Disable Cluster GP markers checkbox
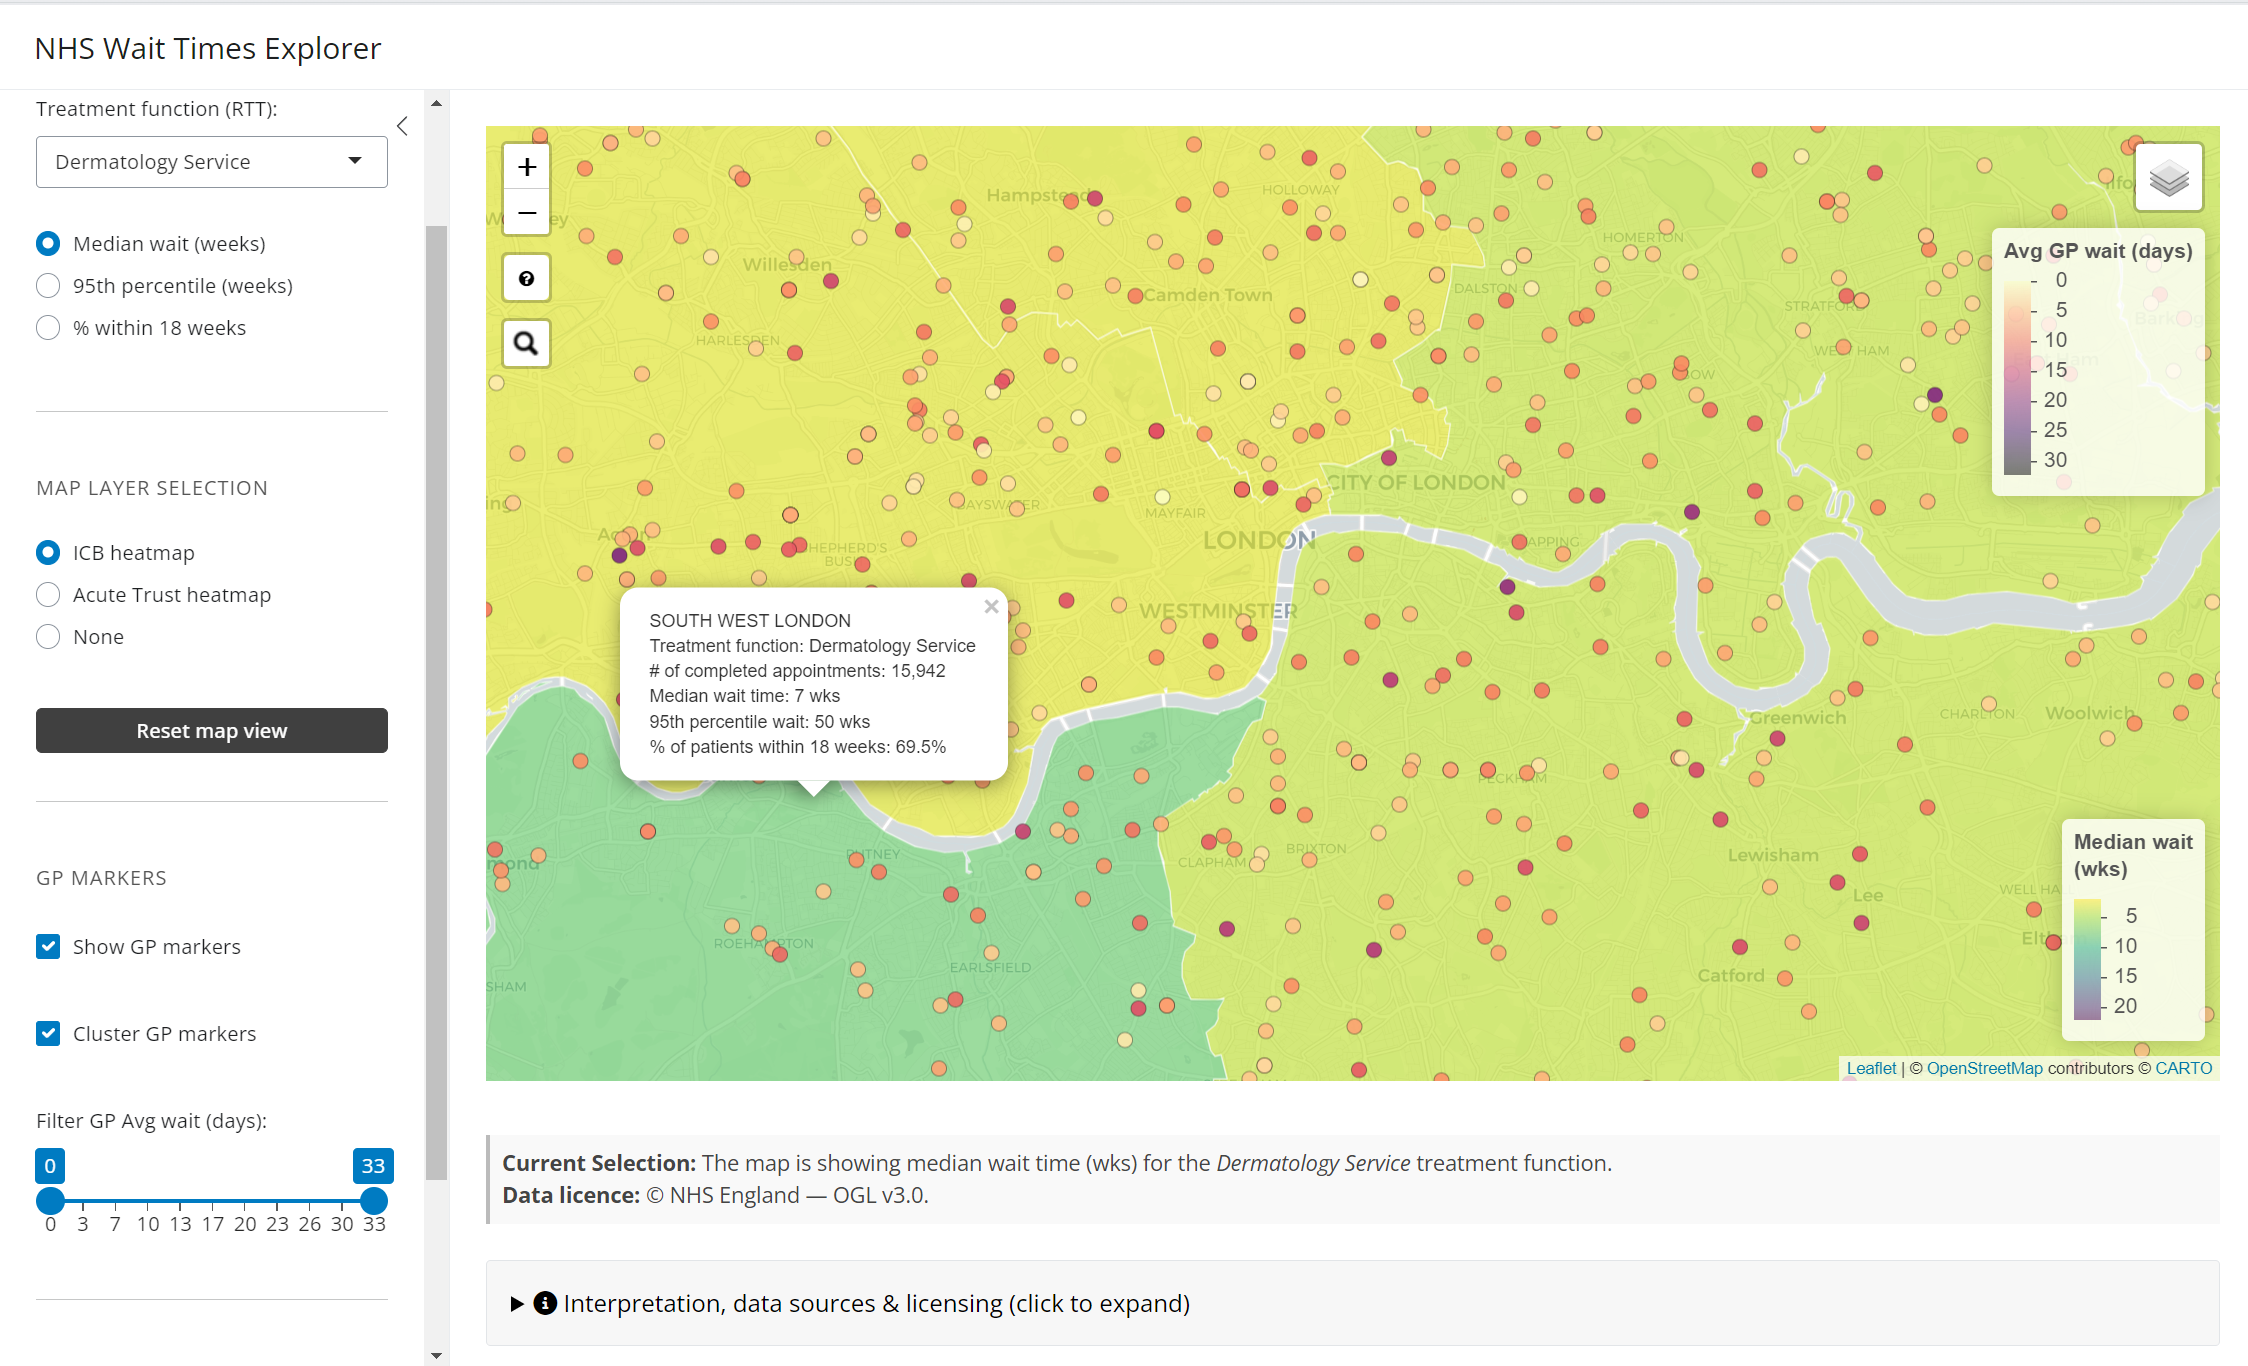Screen dimensions: 2248x1366 48,1033
